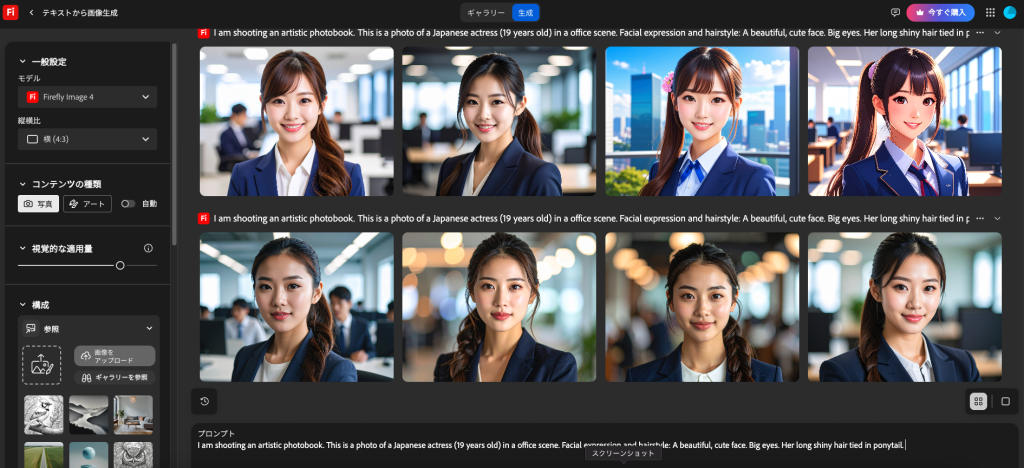Click the Adobe Firefly logo icon
This screenshot has height=468, width=1024.
click(x=12, y=12)
